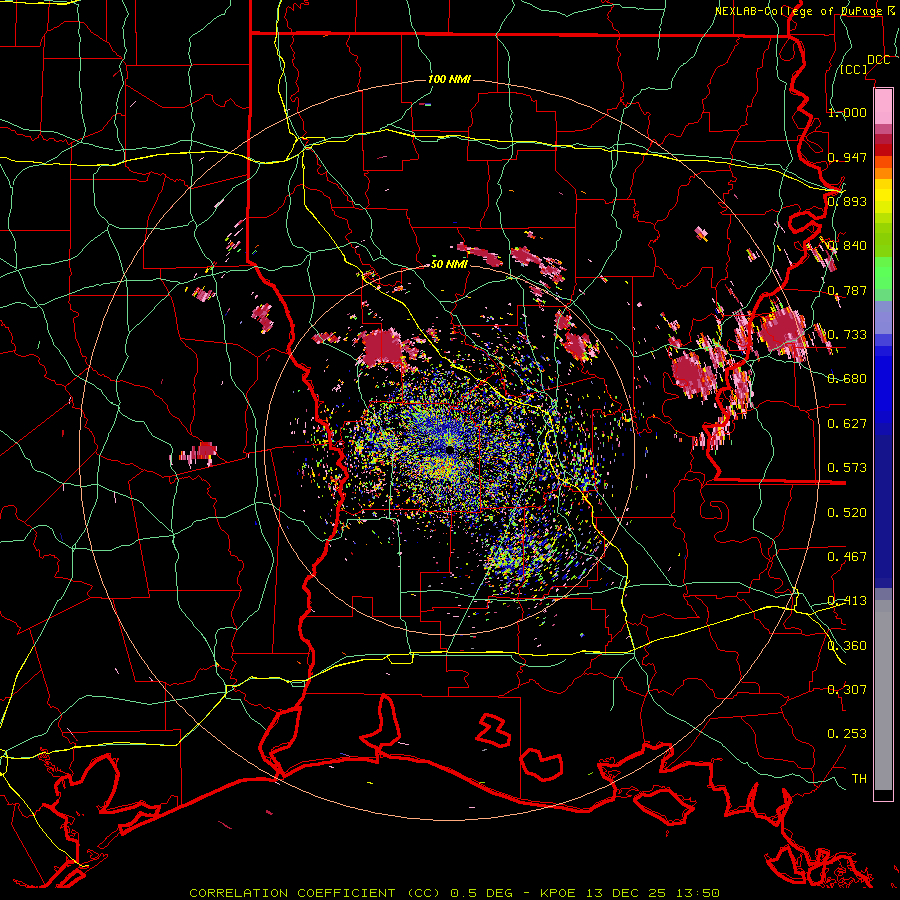Click the 0.947 scale value
The height and width of the screenshot is (900, 900).
847,157
